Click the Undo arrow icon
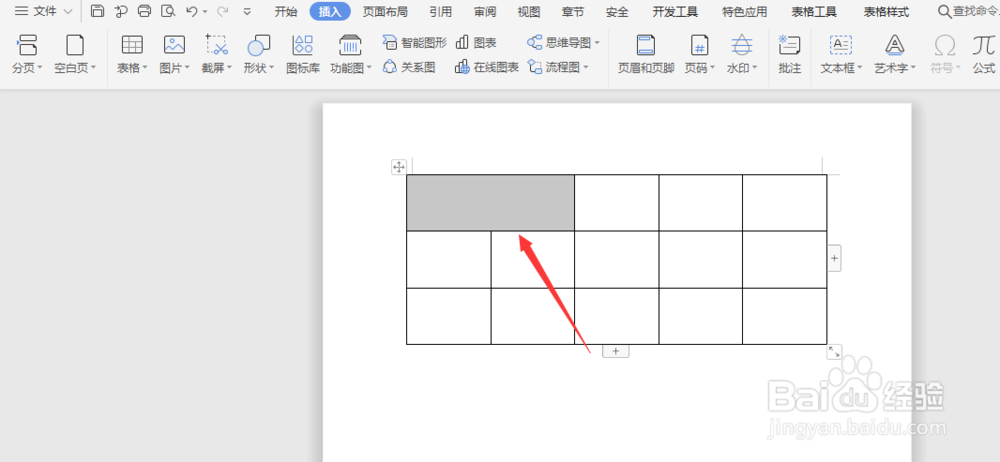This screenshot has width=1000, height=462. 191,11
